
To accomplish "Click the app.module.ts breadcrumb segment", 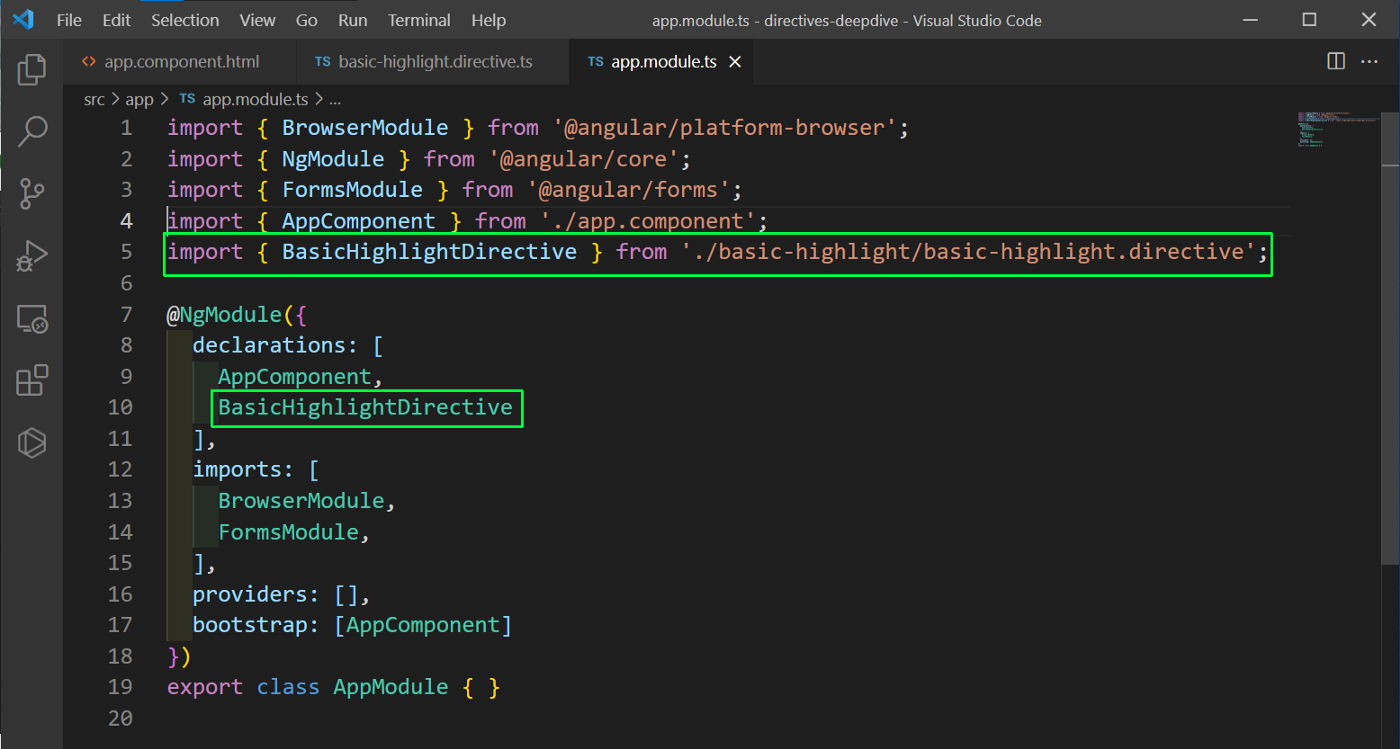I will [243, 99].
